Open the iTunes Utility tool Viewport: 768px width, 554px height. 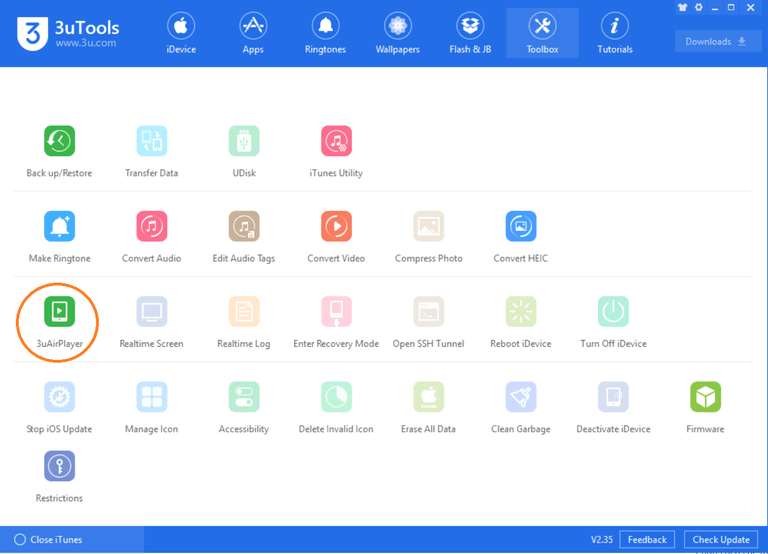336,142
